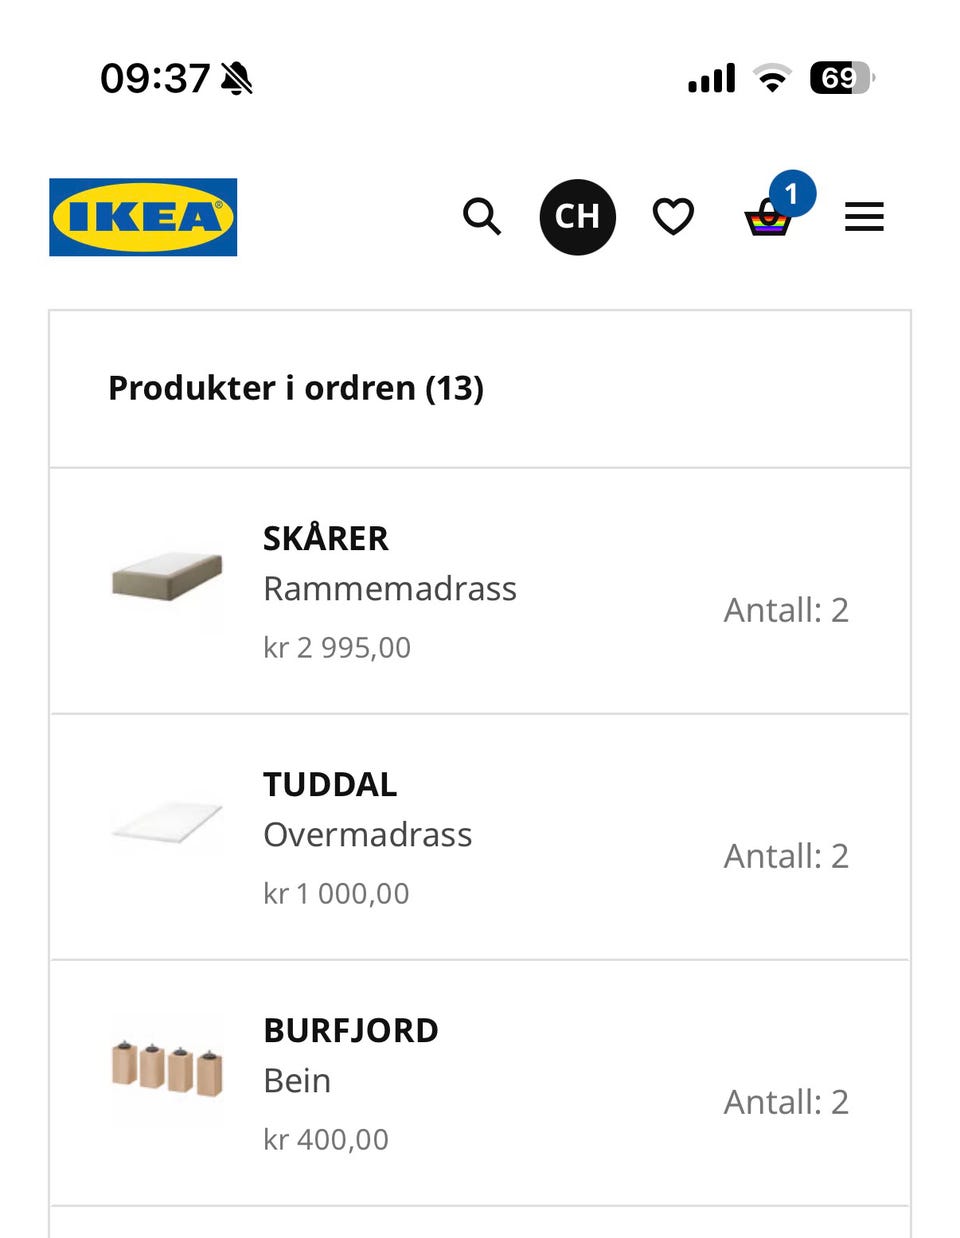
Task: Tap the muted bell status icon
Action: pyautogui.click(x=237, y=78)
